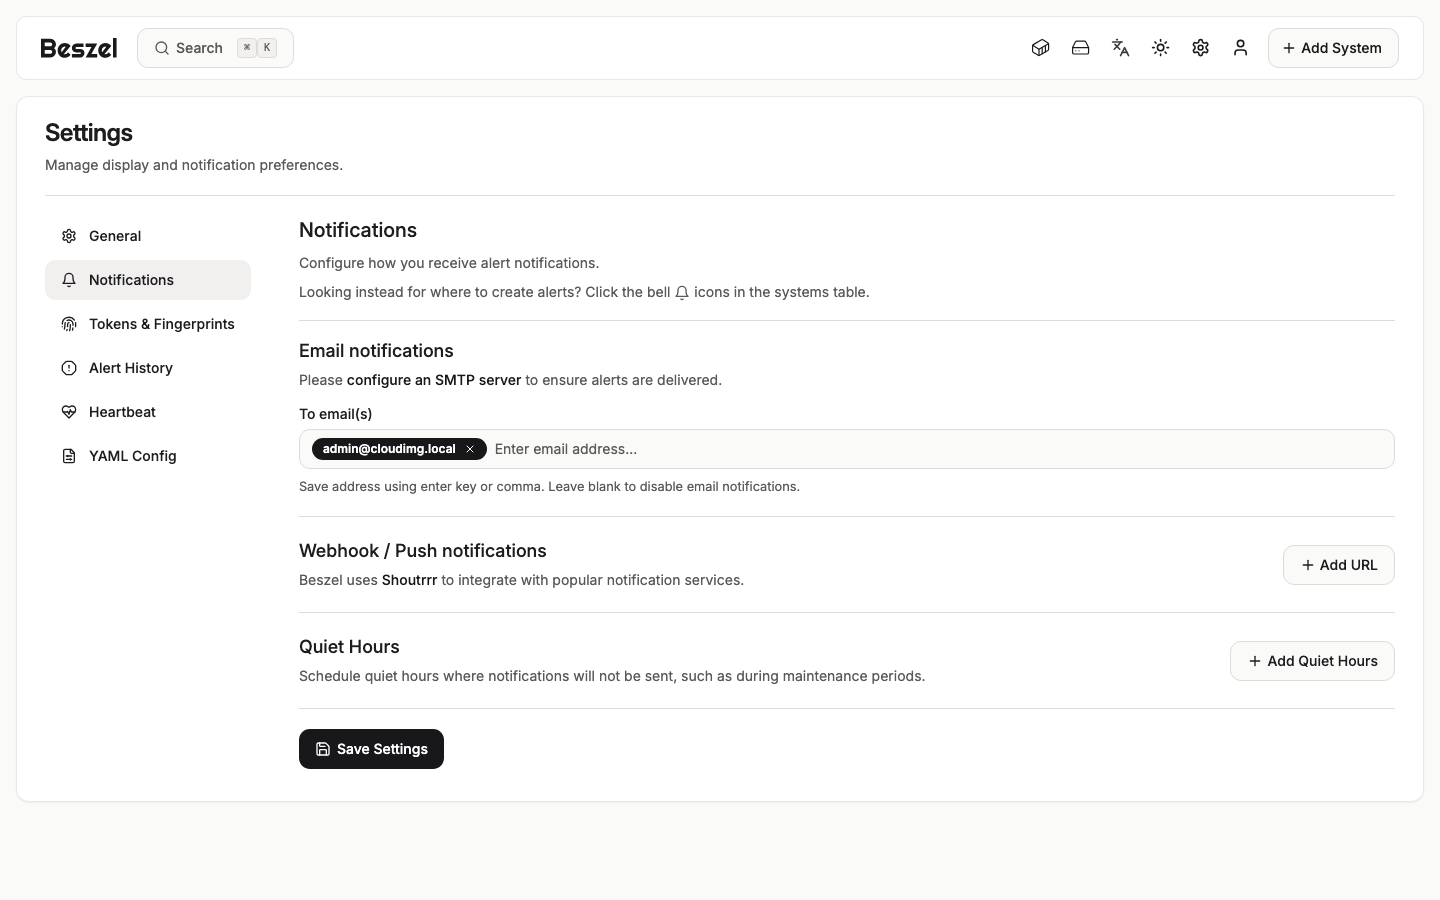
Task: Click the Alert History circle-alert icon
Action: (x=69, y=368)
